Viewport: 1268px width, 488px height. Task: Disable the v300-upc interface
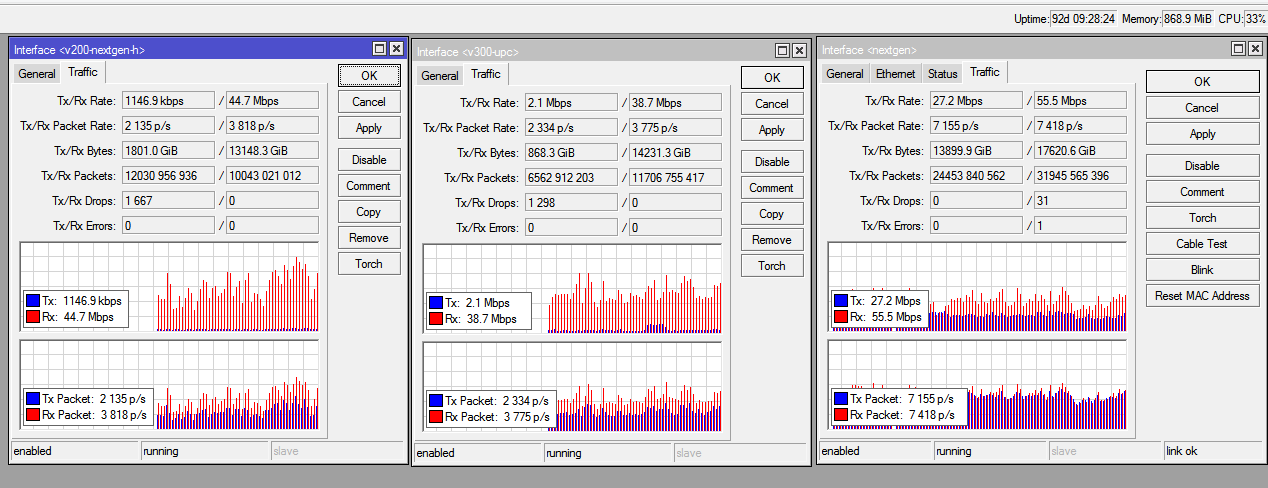click(x=772, y=162)
